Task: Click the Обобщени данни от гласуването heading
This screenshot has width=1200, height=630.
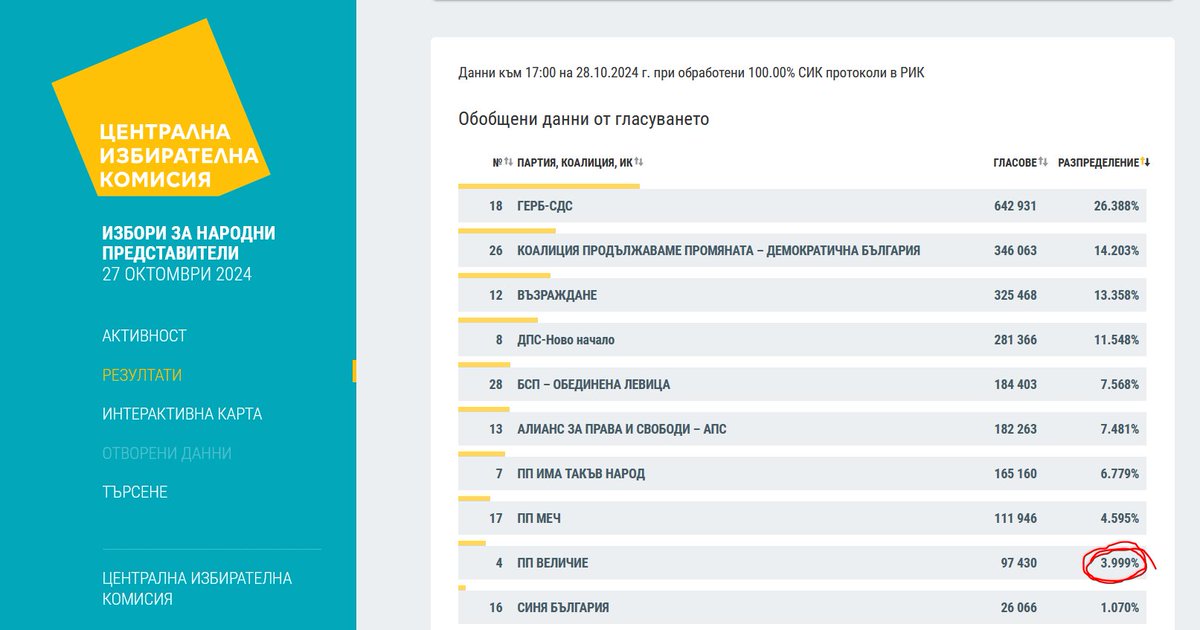Action: pos(584,119)
